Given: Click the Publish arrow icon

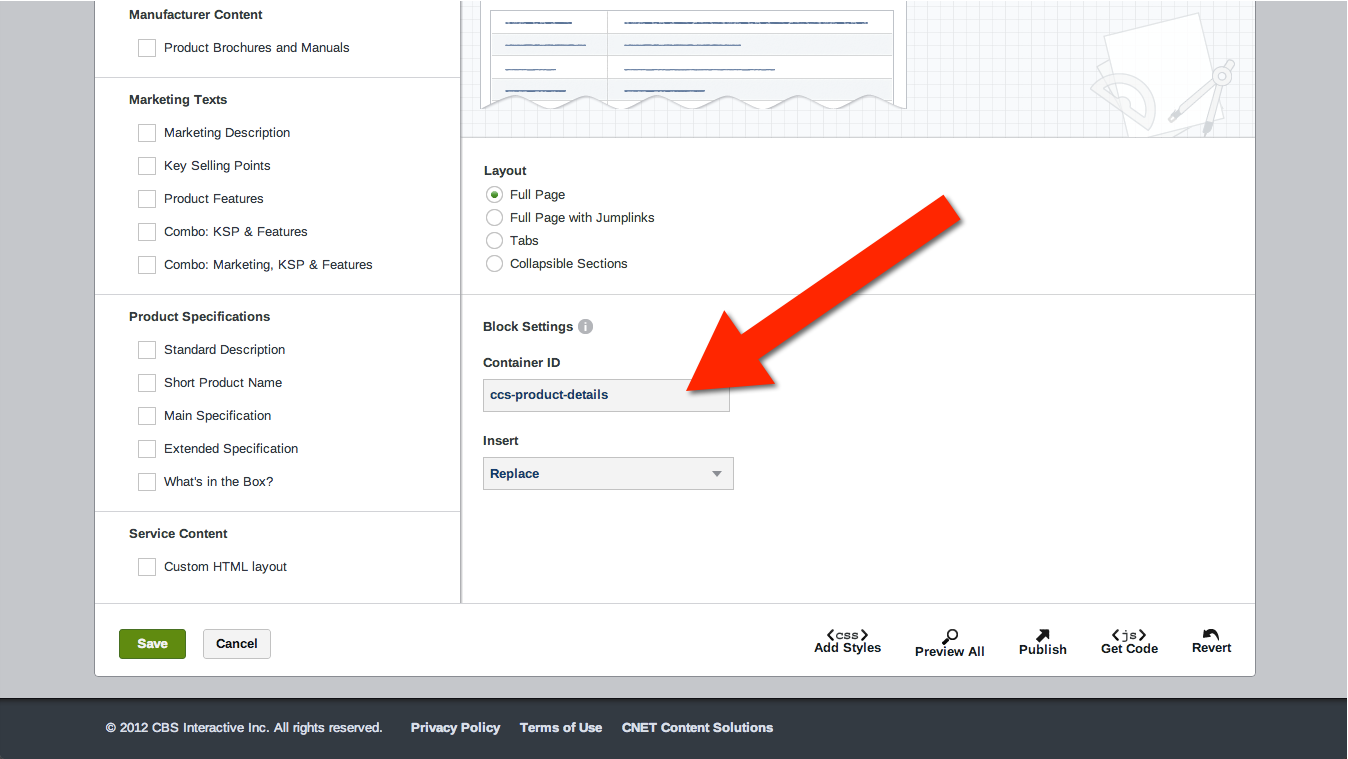Looking at the screenshot, I should 1042,635.
